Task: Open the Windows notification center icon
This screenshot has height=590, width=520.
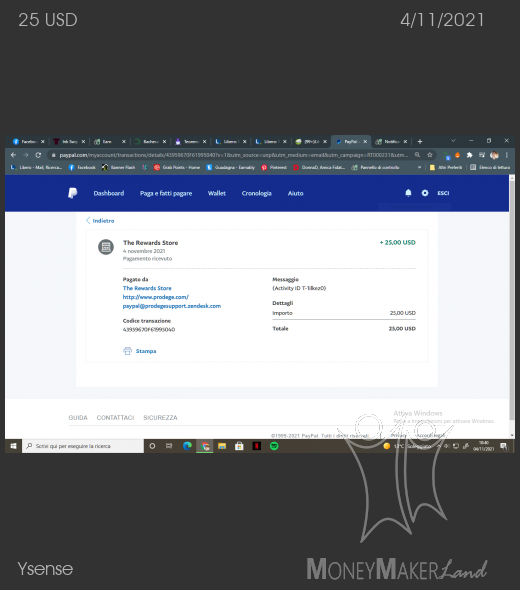Action: [x=504, y=446]
